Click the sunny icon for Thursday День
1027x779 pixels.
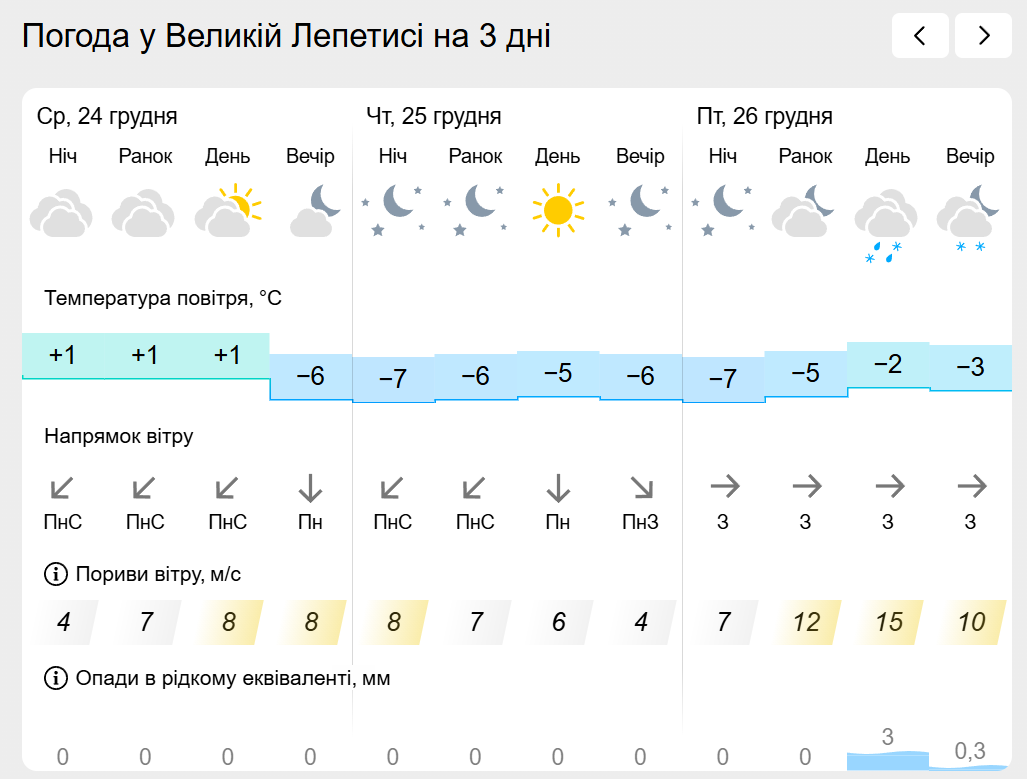click(x=557, y=210)
